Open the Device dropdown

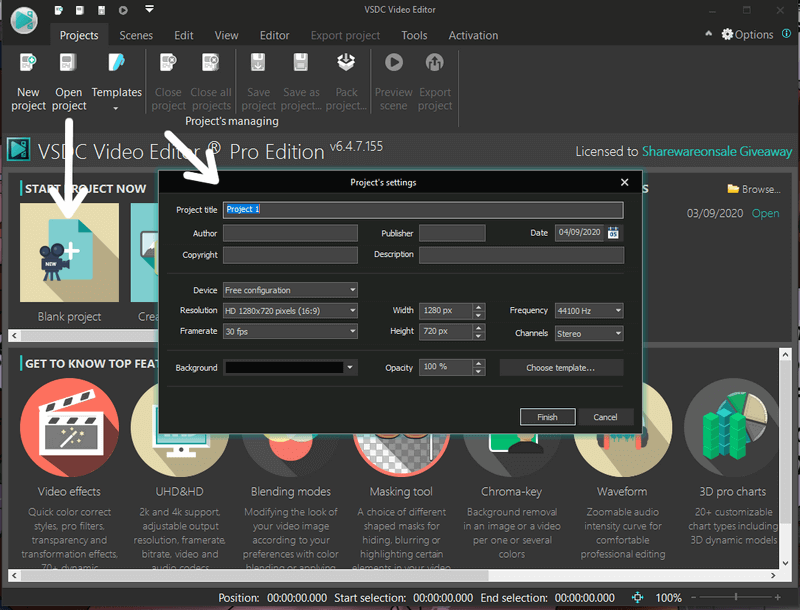290,290
